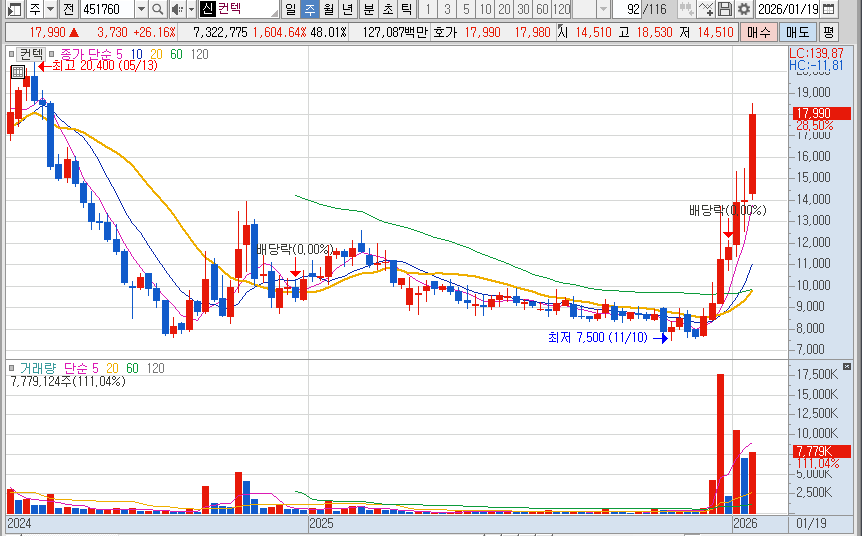Click the 최저 7,500 (11/10) low marker
Viewport: 862px width, 536px height.
607,337
